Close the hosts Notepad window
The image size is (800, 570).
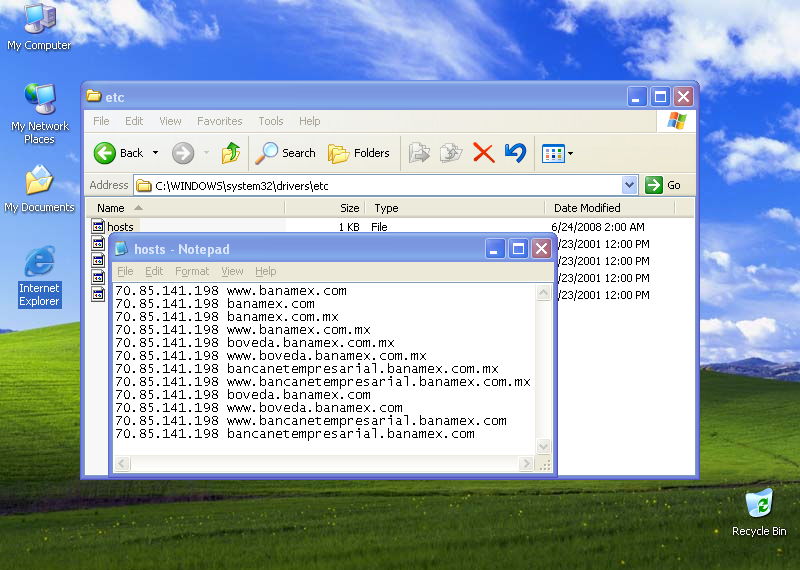(x=541, y=249)
